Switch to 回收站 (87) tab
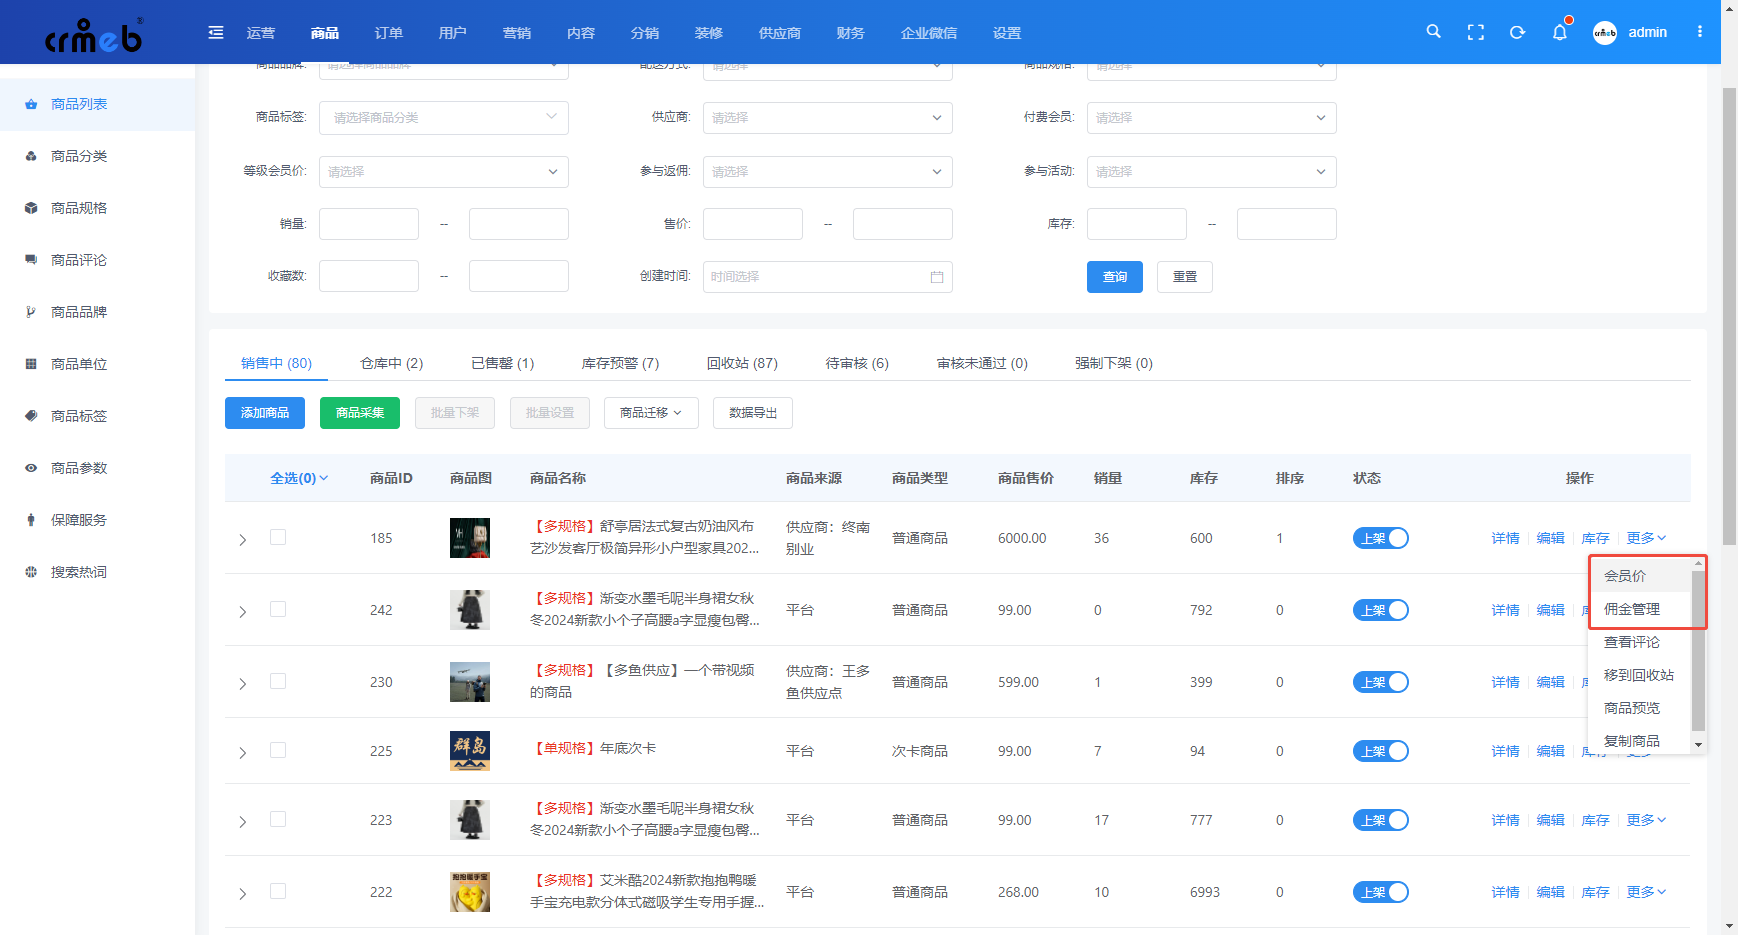The width and height of the screenshot is (1738, 935). (x=742, y=363)
